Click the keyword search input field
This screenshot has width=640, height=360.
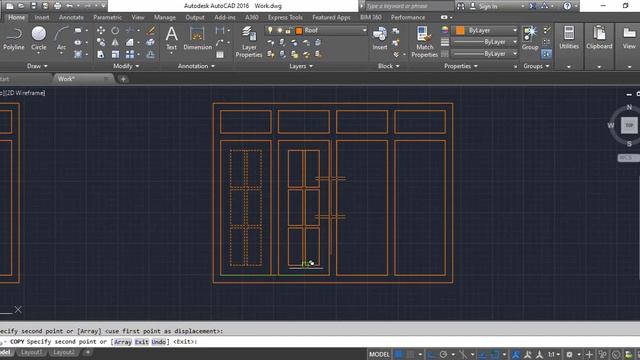click(x=409, y=6)
